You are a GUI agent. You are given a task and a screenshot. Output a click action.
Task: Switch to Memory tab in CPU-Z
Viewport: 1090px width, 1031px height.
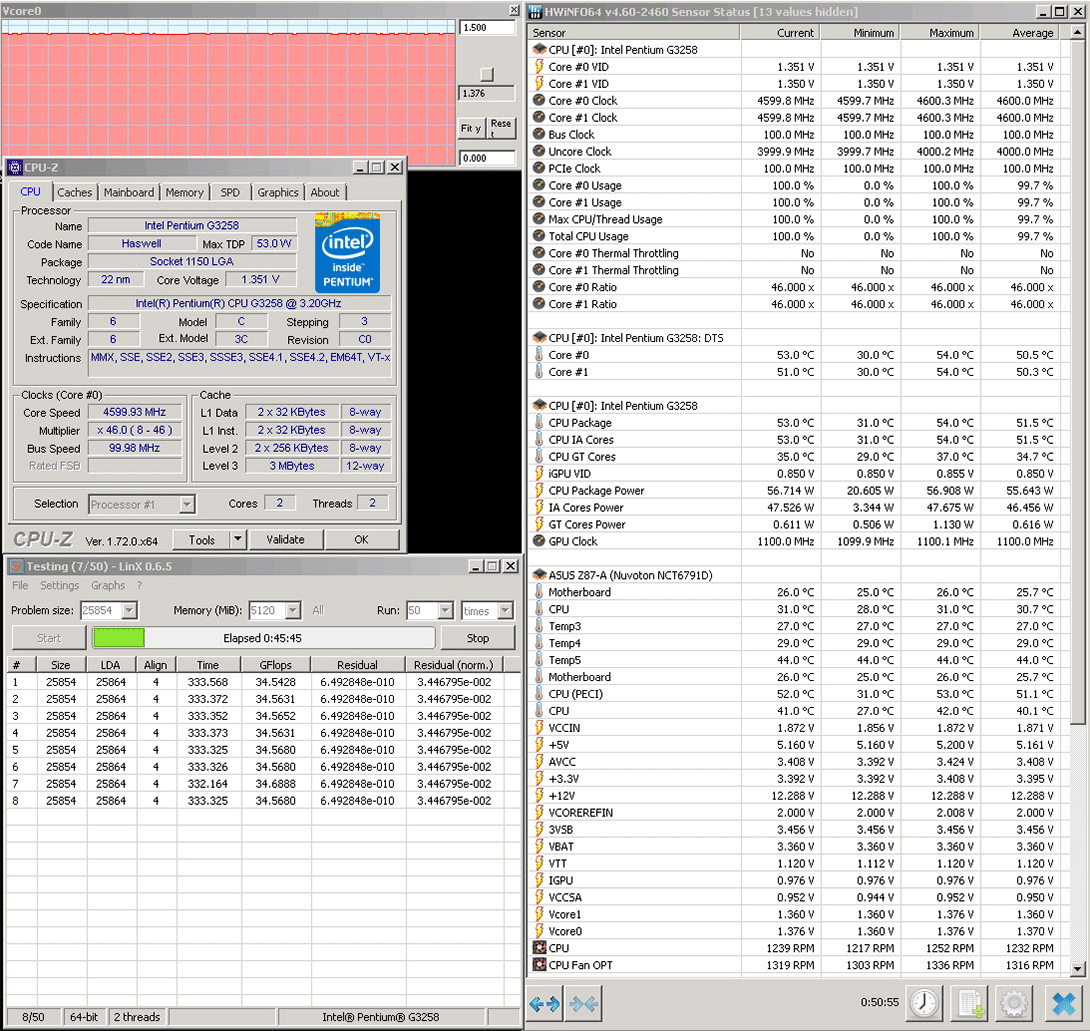tap(184, 193)
